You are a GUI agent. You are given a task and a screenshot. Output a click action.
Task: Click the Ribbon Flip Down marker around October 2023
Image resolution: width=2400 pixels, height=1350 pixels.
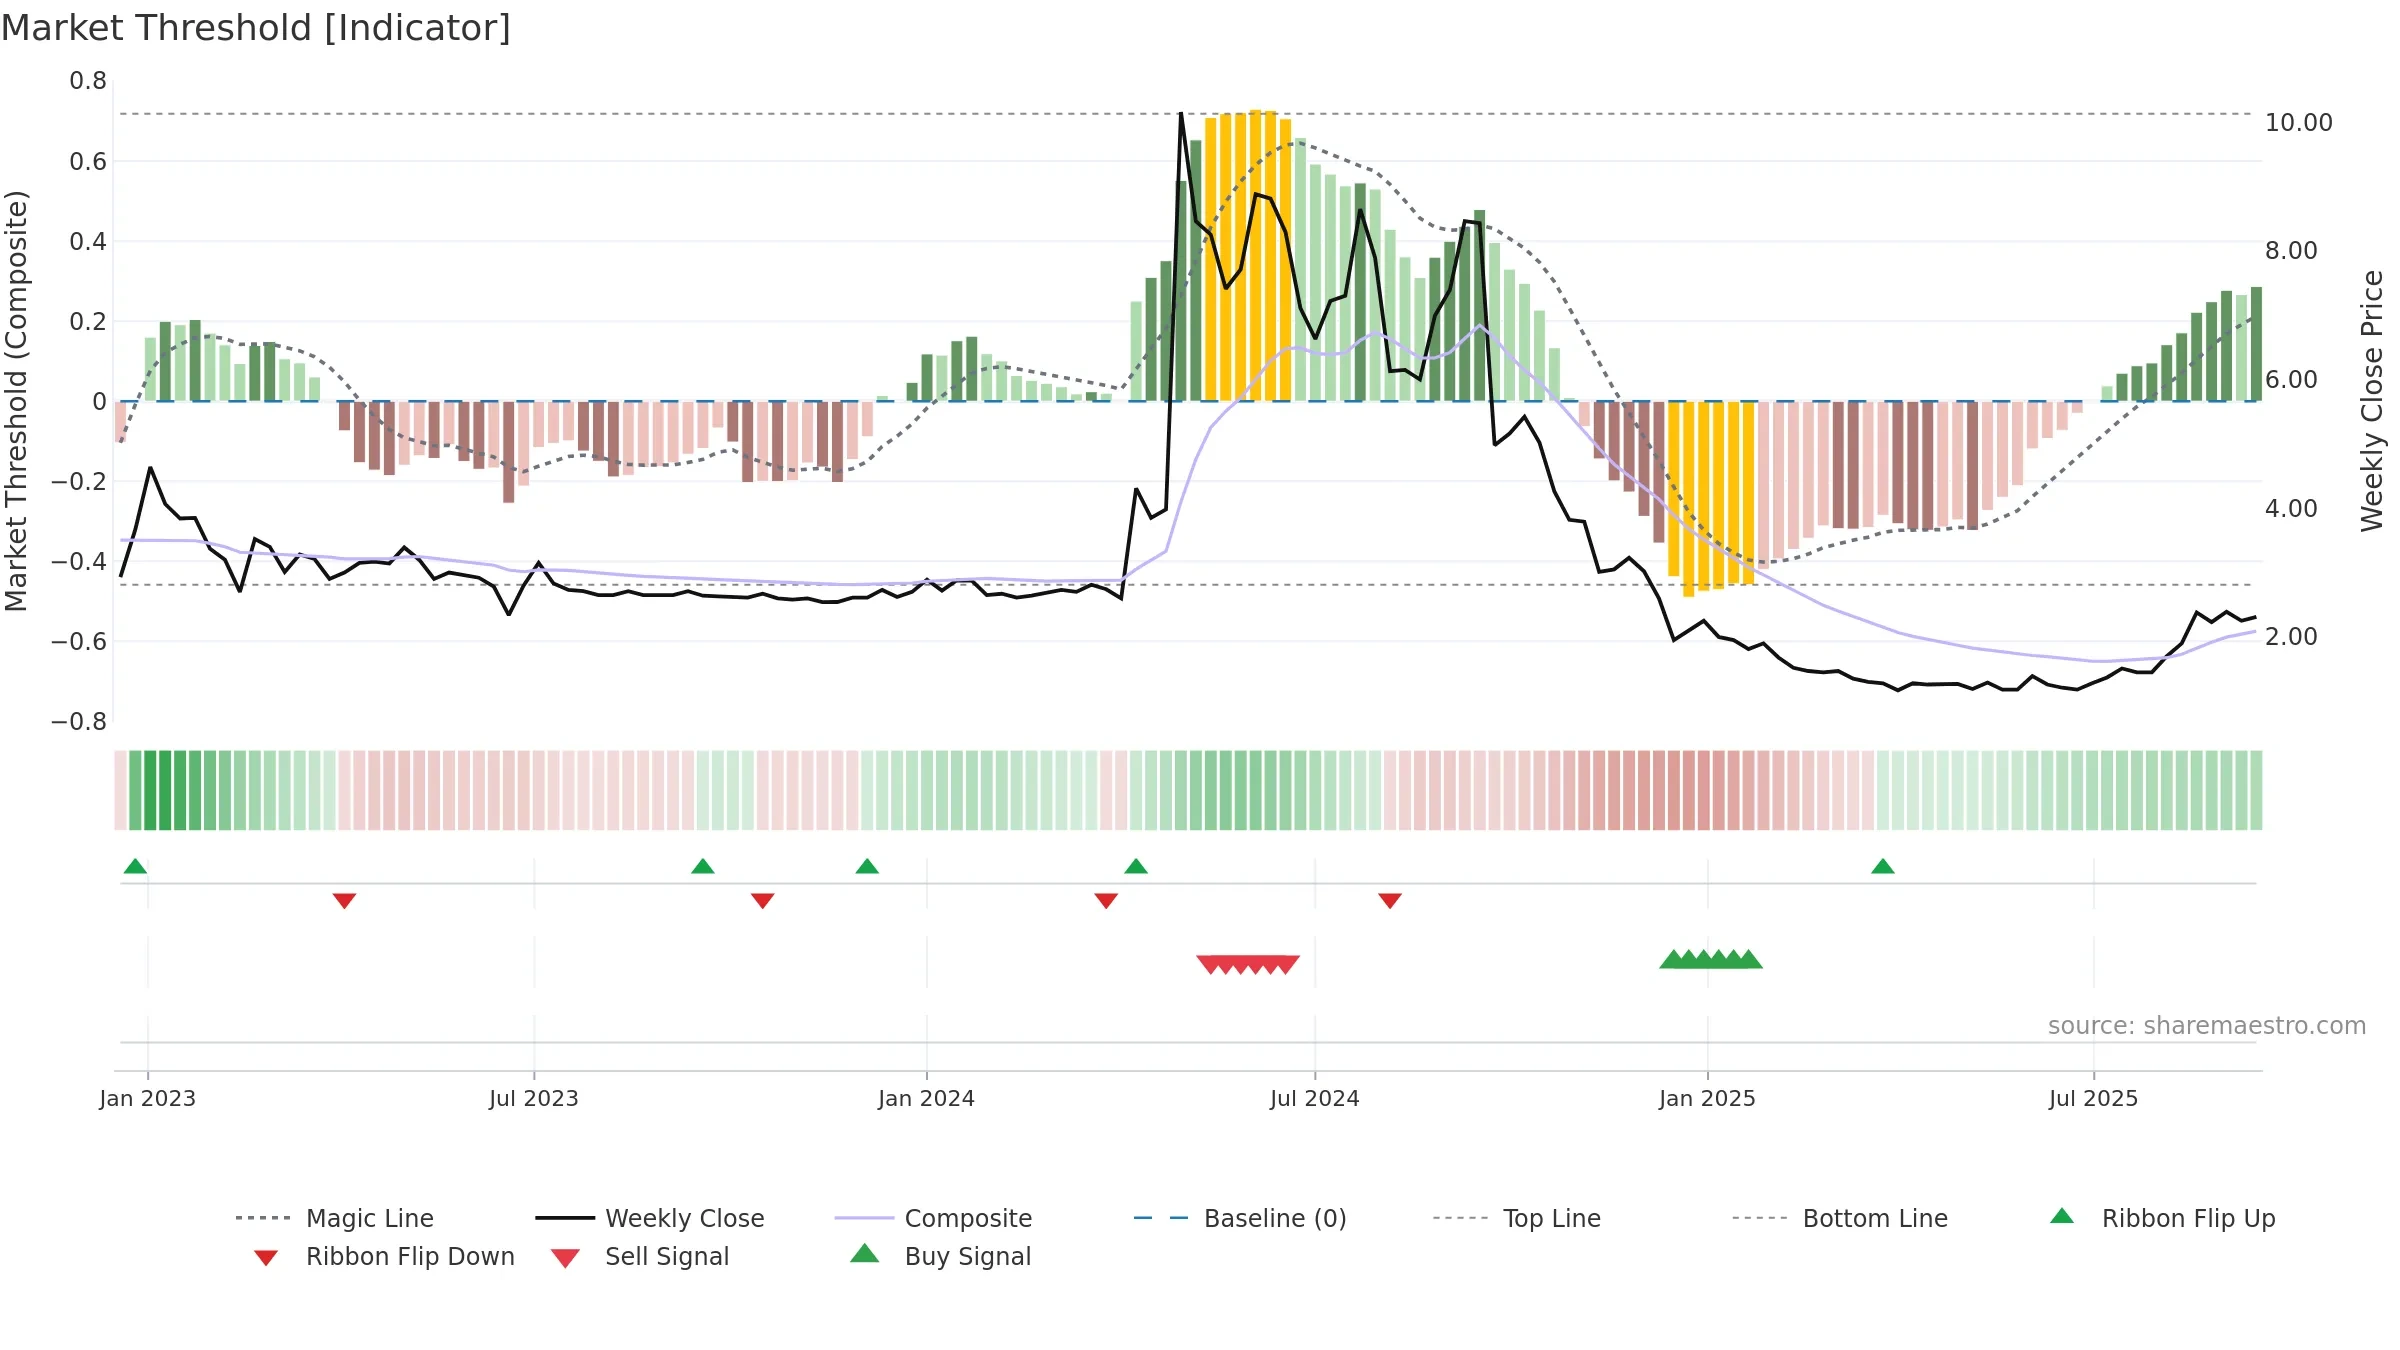pos(762,901)
